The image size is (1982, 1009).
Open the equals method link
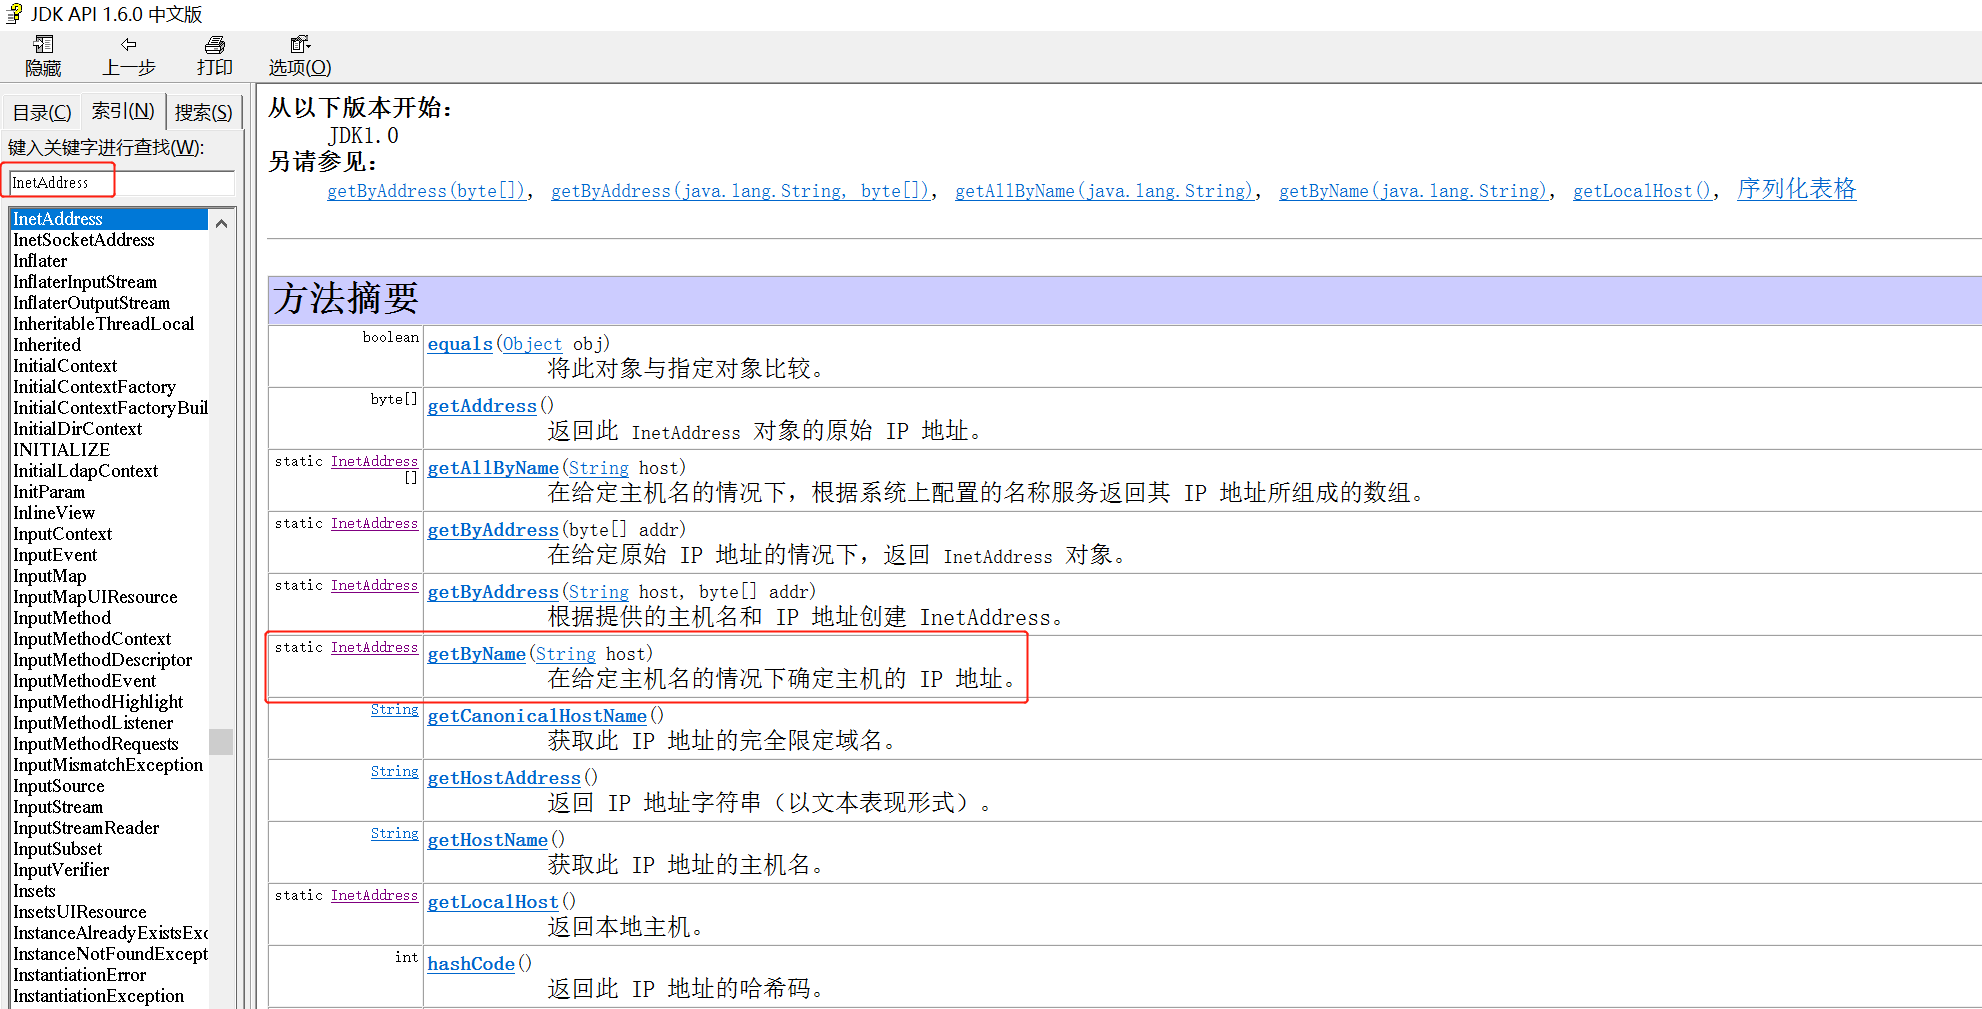point(460,344)
